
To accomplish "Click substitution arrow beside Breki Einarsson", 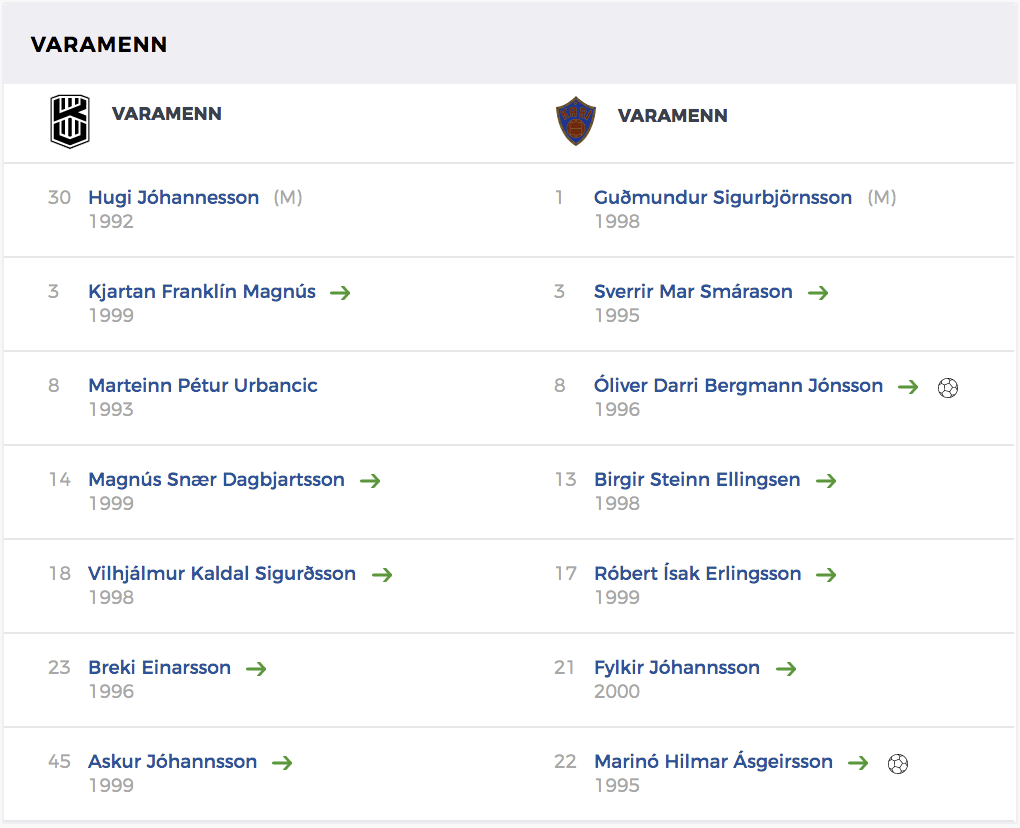I will (256, 669).
